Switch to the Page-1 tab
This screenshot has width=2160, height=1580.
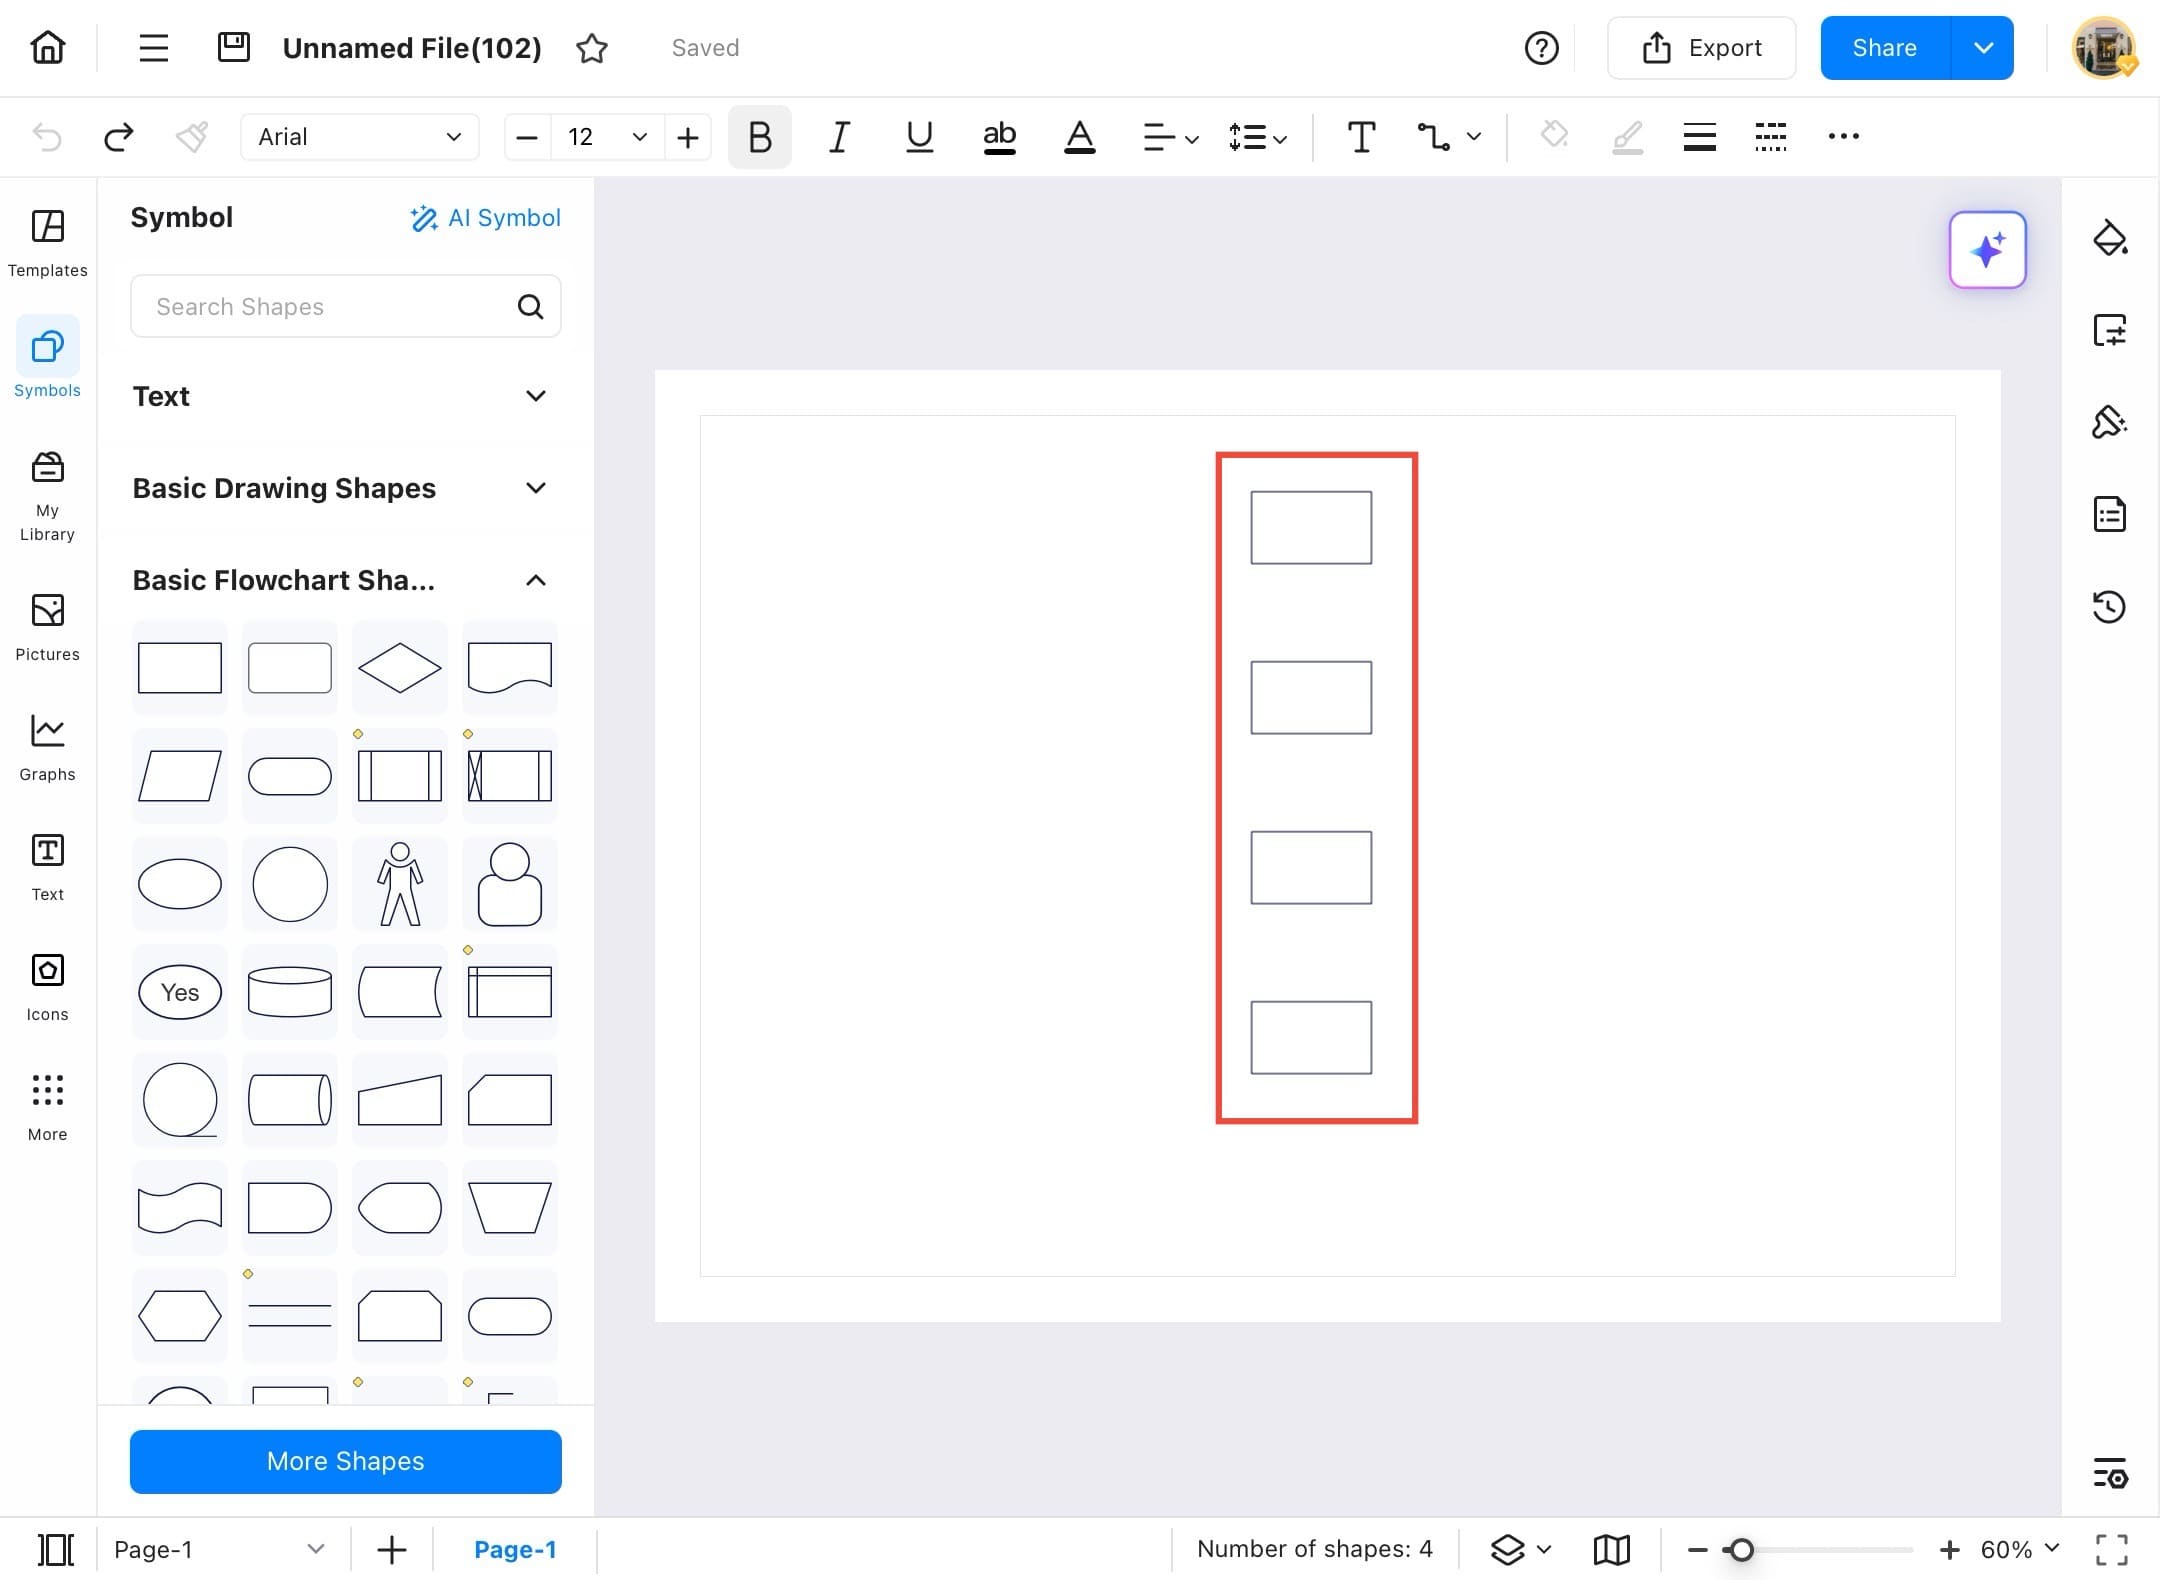click(514, 1550)
